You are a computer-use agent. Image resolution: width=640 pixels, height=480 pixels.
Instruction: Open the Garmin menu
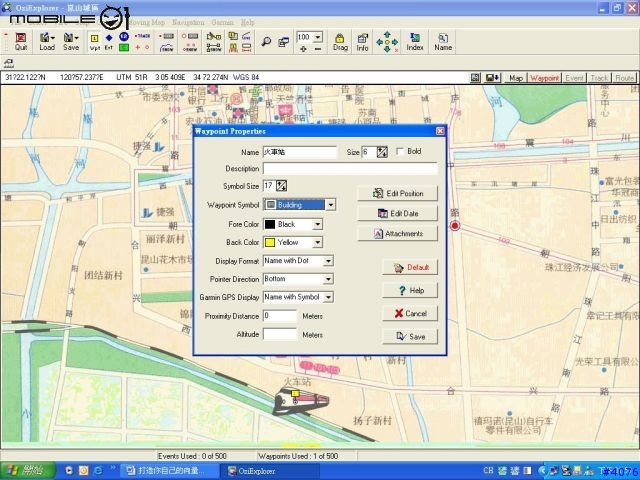[x=222, y=22]
